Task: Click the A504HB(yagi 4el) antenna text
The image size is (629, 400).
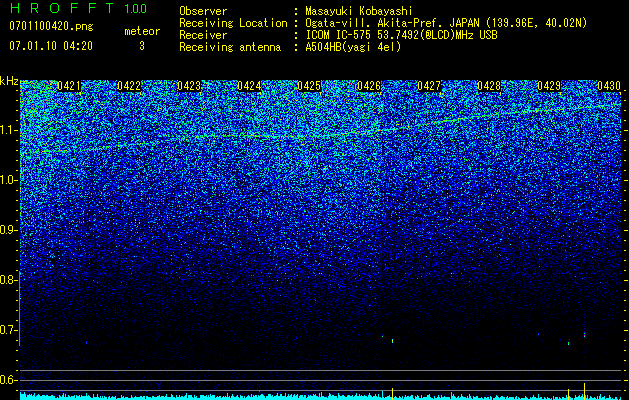Action: pos(353,47)
